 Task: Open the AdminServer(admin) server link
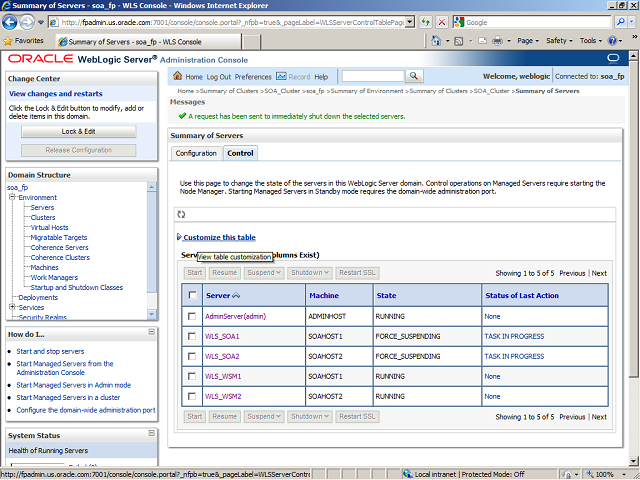[235, 316]
